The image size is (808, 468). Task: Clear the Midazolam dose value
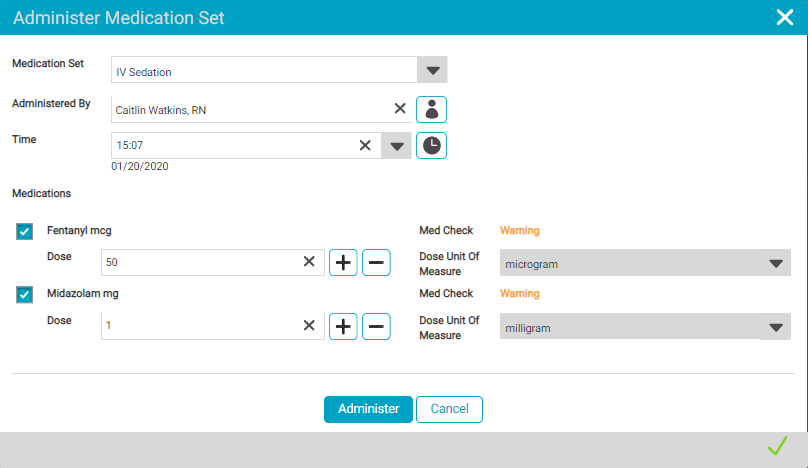click(309, 326)
